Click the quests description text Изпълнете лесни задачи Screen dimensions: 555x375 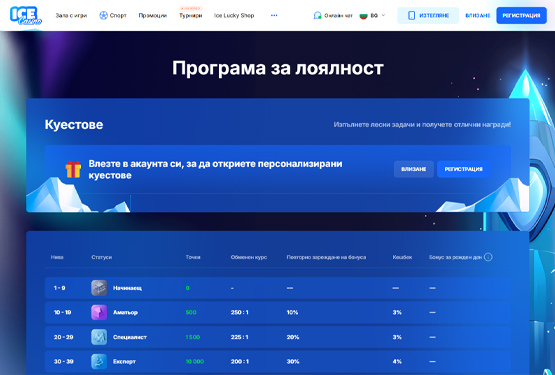tap(422, 125)
